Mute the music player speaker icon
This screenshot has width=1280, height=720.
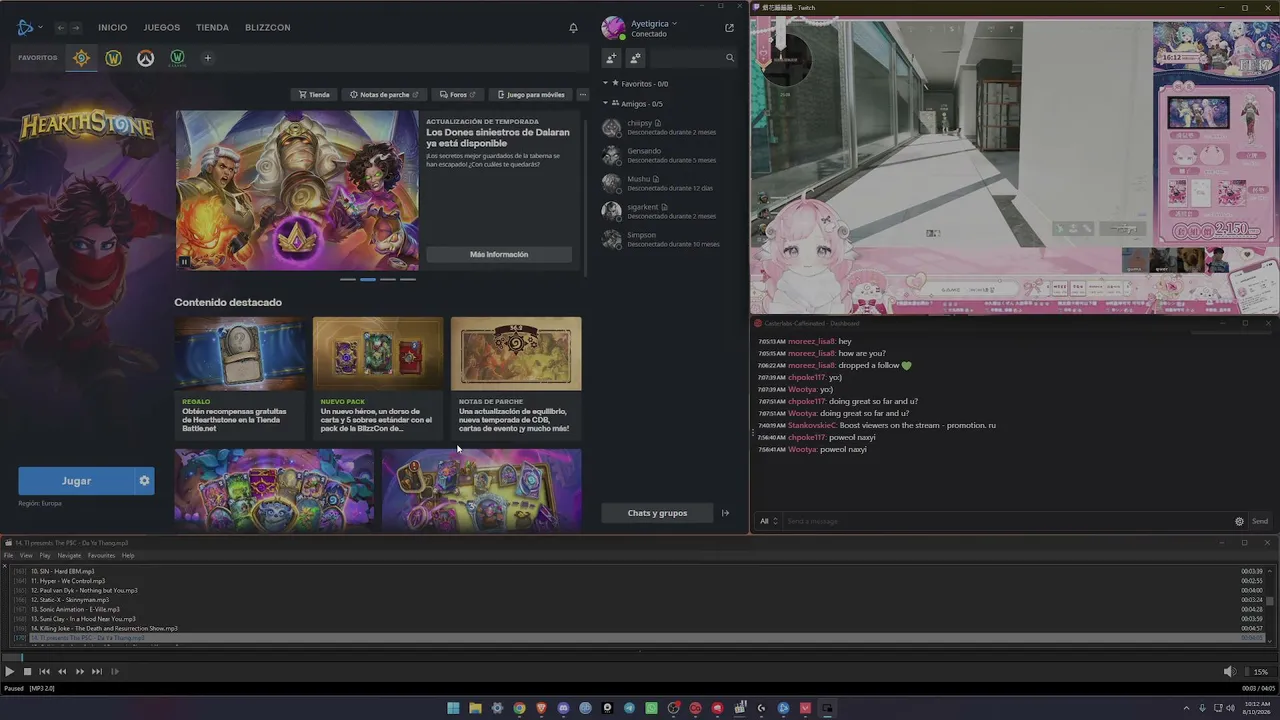[x=1230, y=672]
